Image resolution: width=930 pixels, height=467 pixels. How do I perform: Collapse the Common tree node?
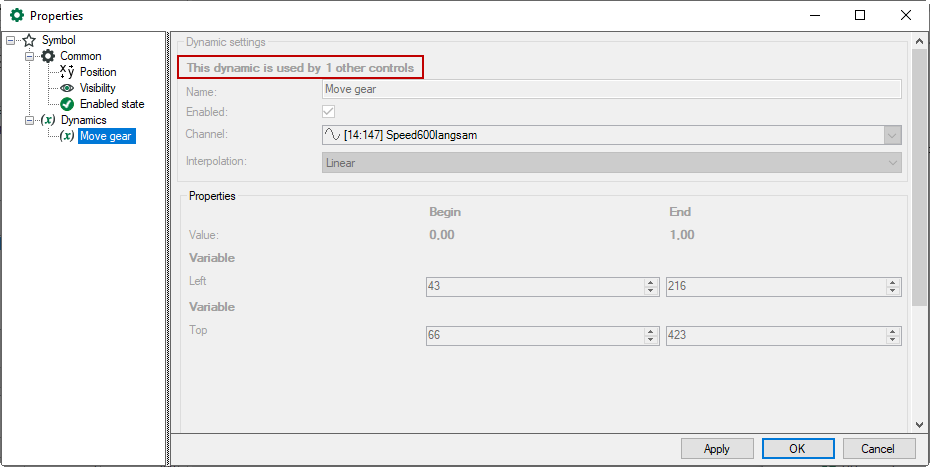coord(29,56)
